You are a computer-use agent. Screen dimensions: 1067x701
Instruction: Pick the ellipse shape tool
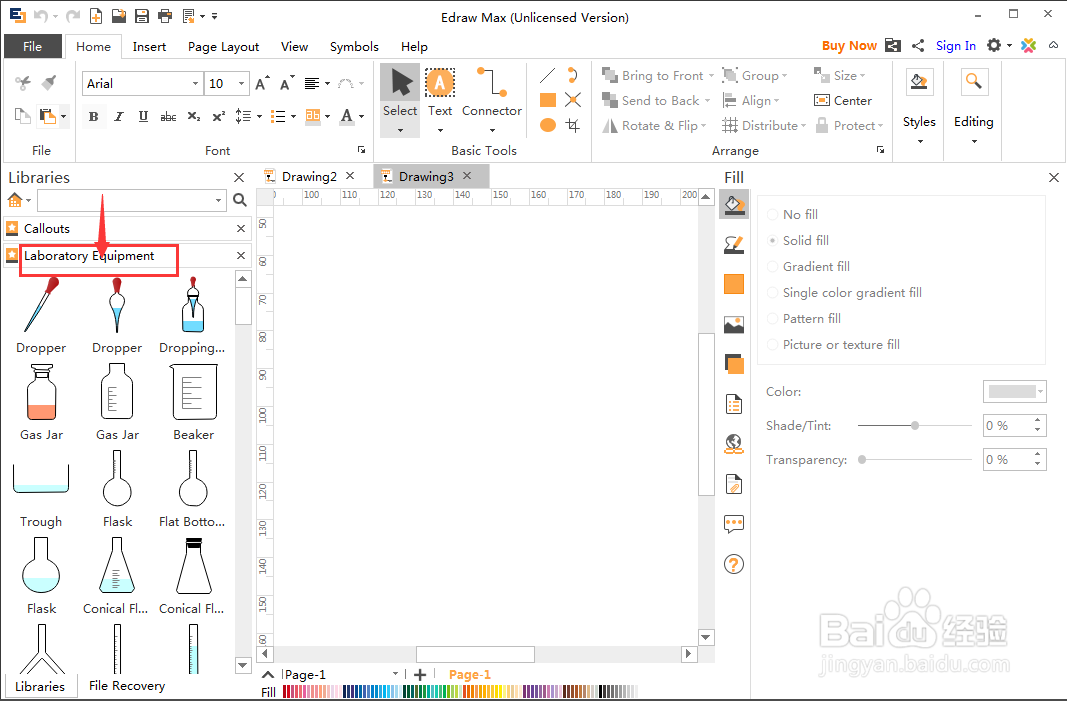(x=548, y=125)
